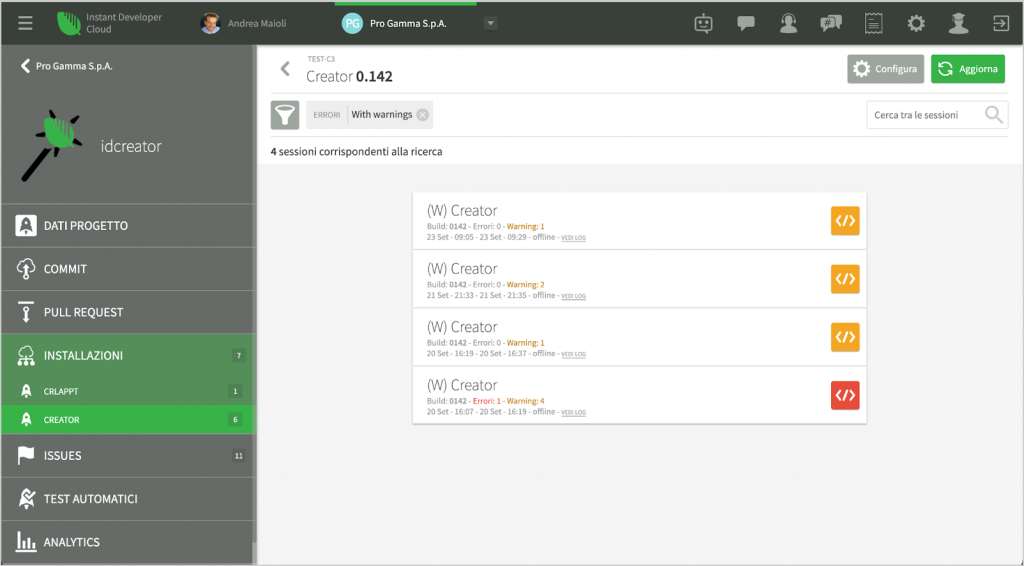Screen dimensions: 1024x566
Task: Open the hashtag forum chat icon
Action: pos(831,24)
